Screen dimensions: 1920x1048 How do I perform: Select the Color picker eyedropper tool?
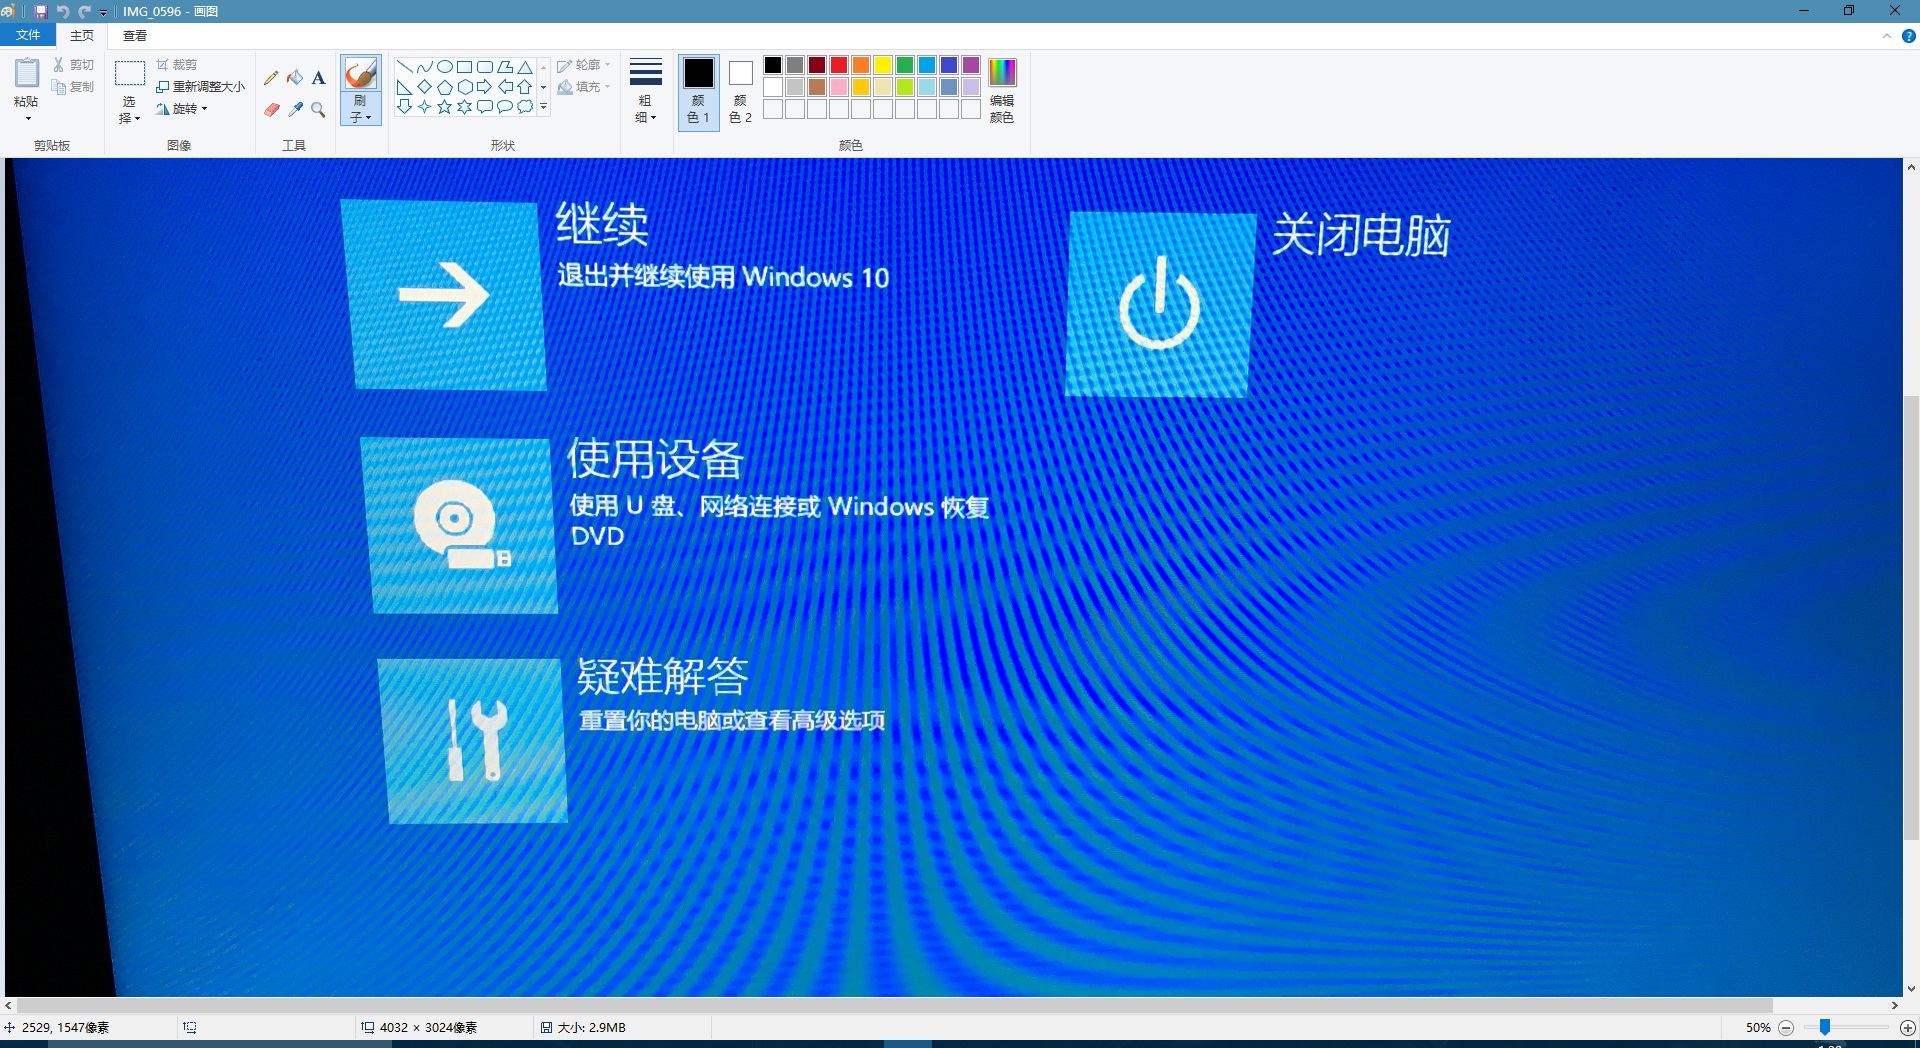point(295,109)
